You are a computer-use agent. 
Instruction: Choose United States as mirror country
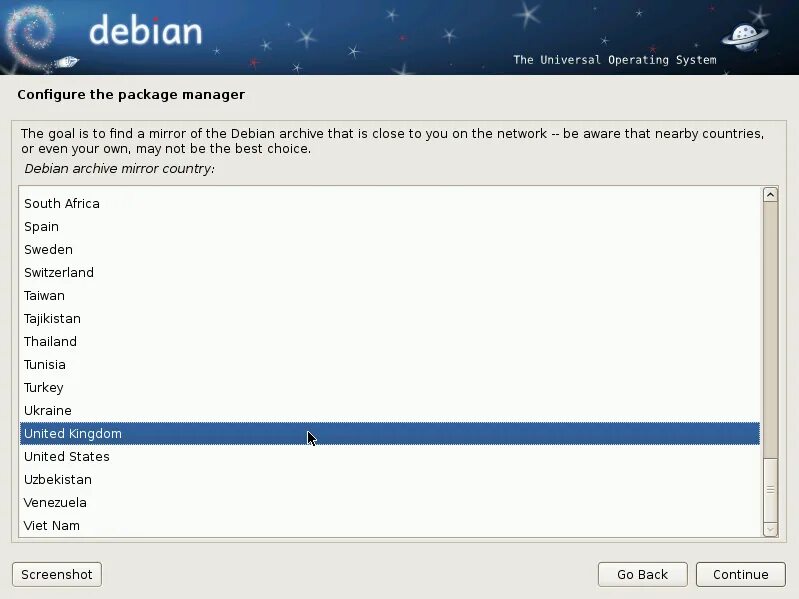pos(390,456)
